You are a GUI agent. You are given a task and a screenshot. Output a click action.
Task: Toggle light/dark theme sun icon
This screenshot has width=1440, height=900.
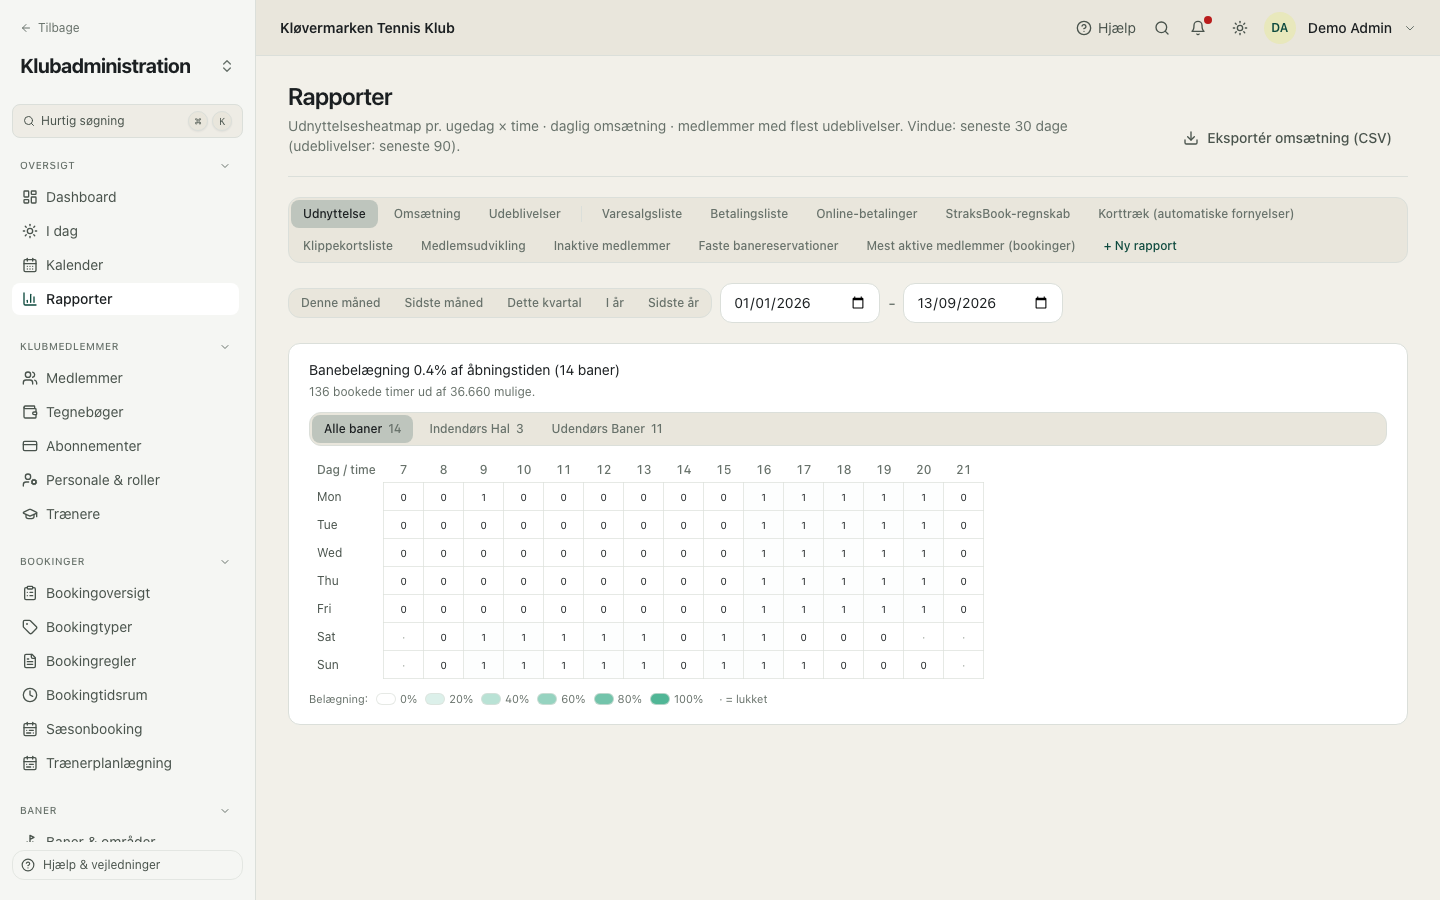click(1240, 28)
